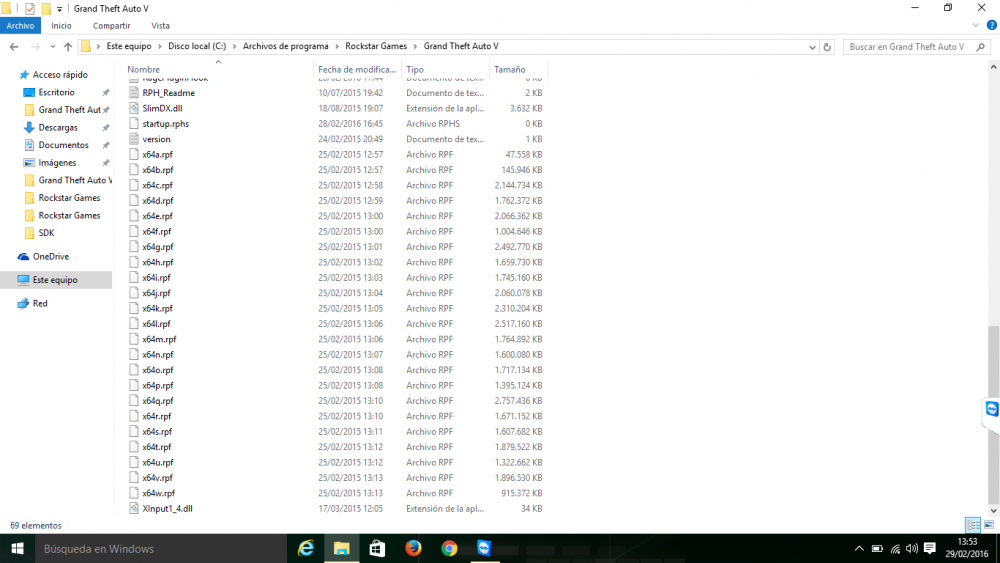Open the Wi-Fi network tray icon
This screenshot has width=1000, height=563.
click(x=895, y=548)
